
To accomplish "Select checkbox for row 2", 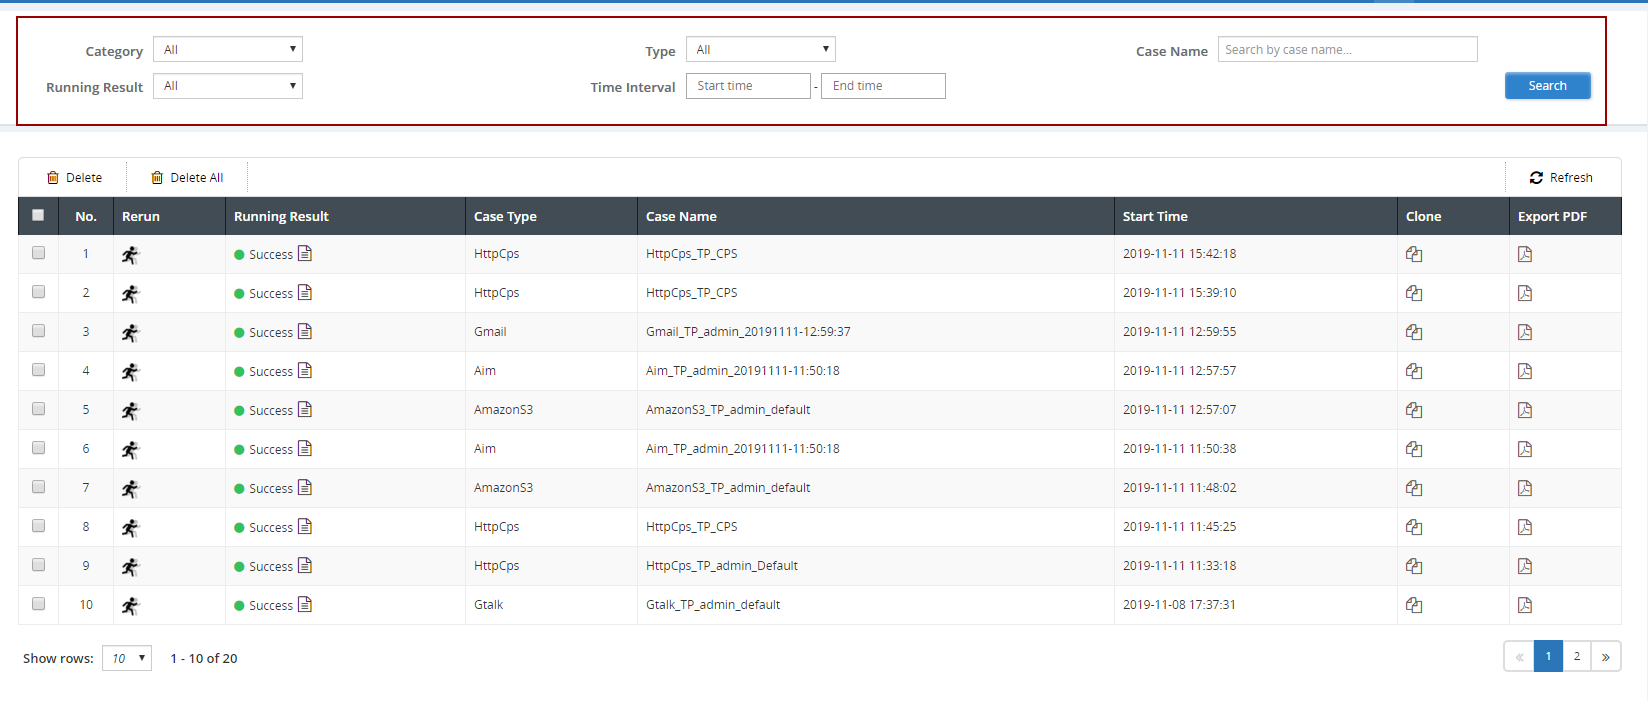I will (38, 292).
